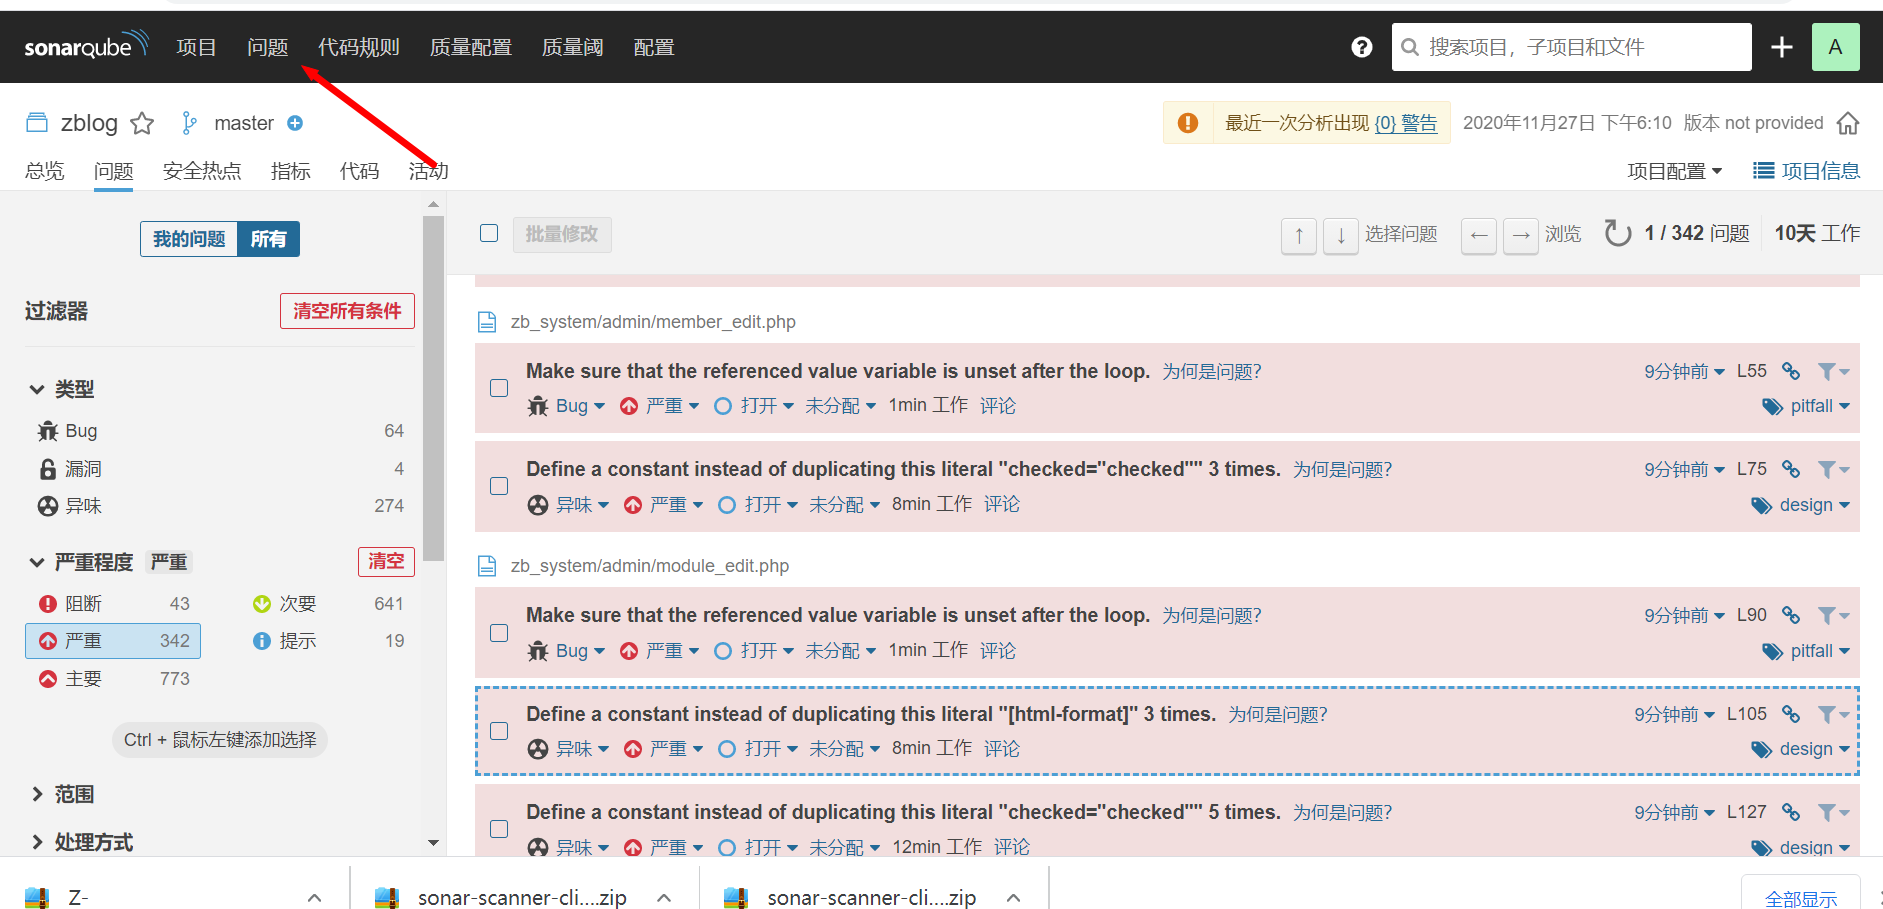Check the issue at line L75
Screen dimensions: 1883x909
(499, 486)
